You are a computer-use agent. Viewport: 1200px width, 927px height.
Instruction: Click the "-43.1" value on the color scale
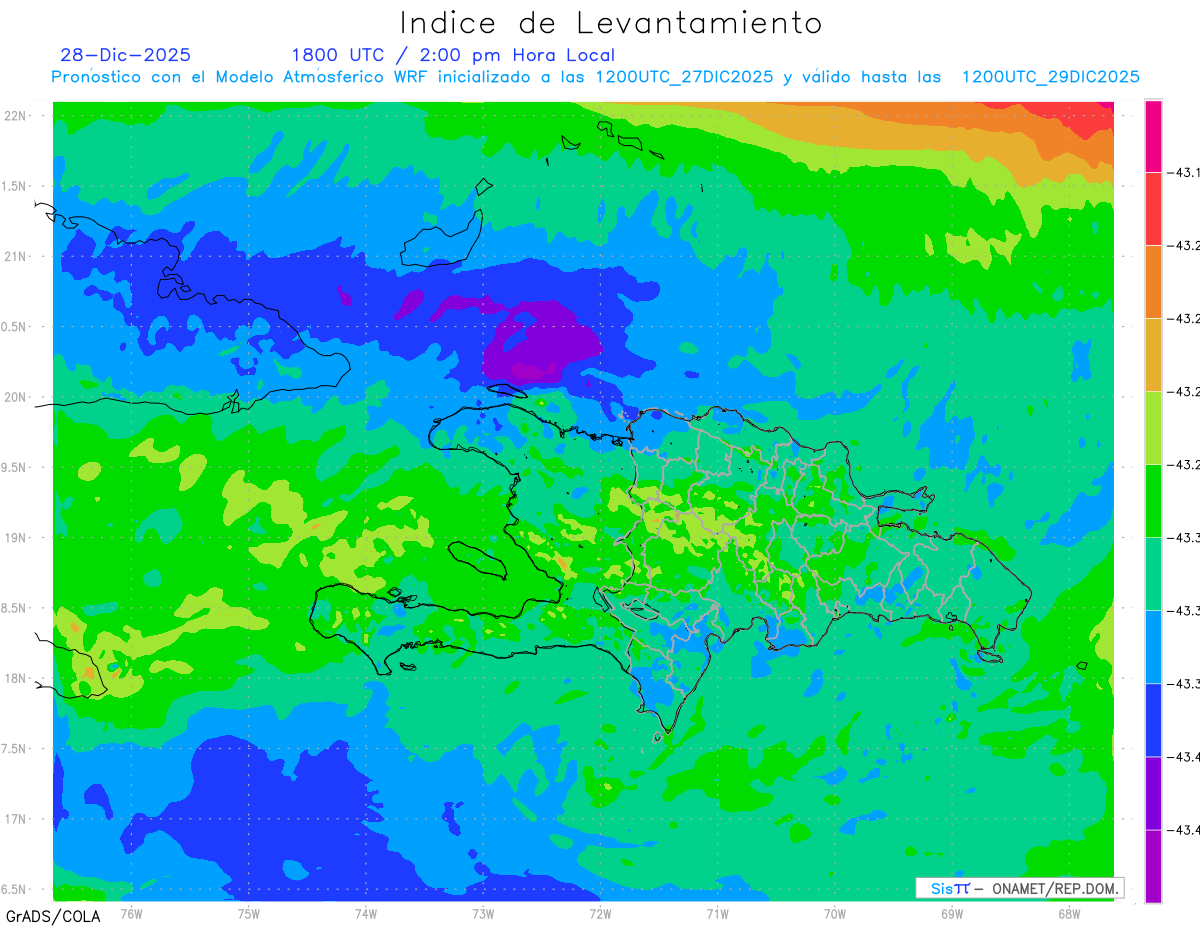pyautogui.click(x=1185, y=173)
